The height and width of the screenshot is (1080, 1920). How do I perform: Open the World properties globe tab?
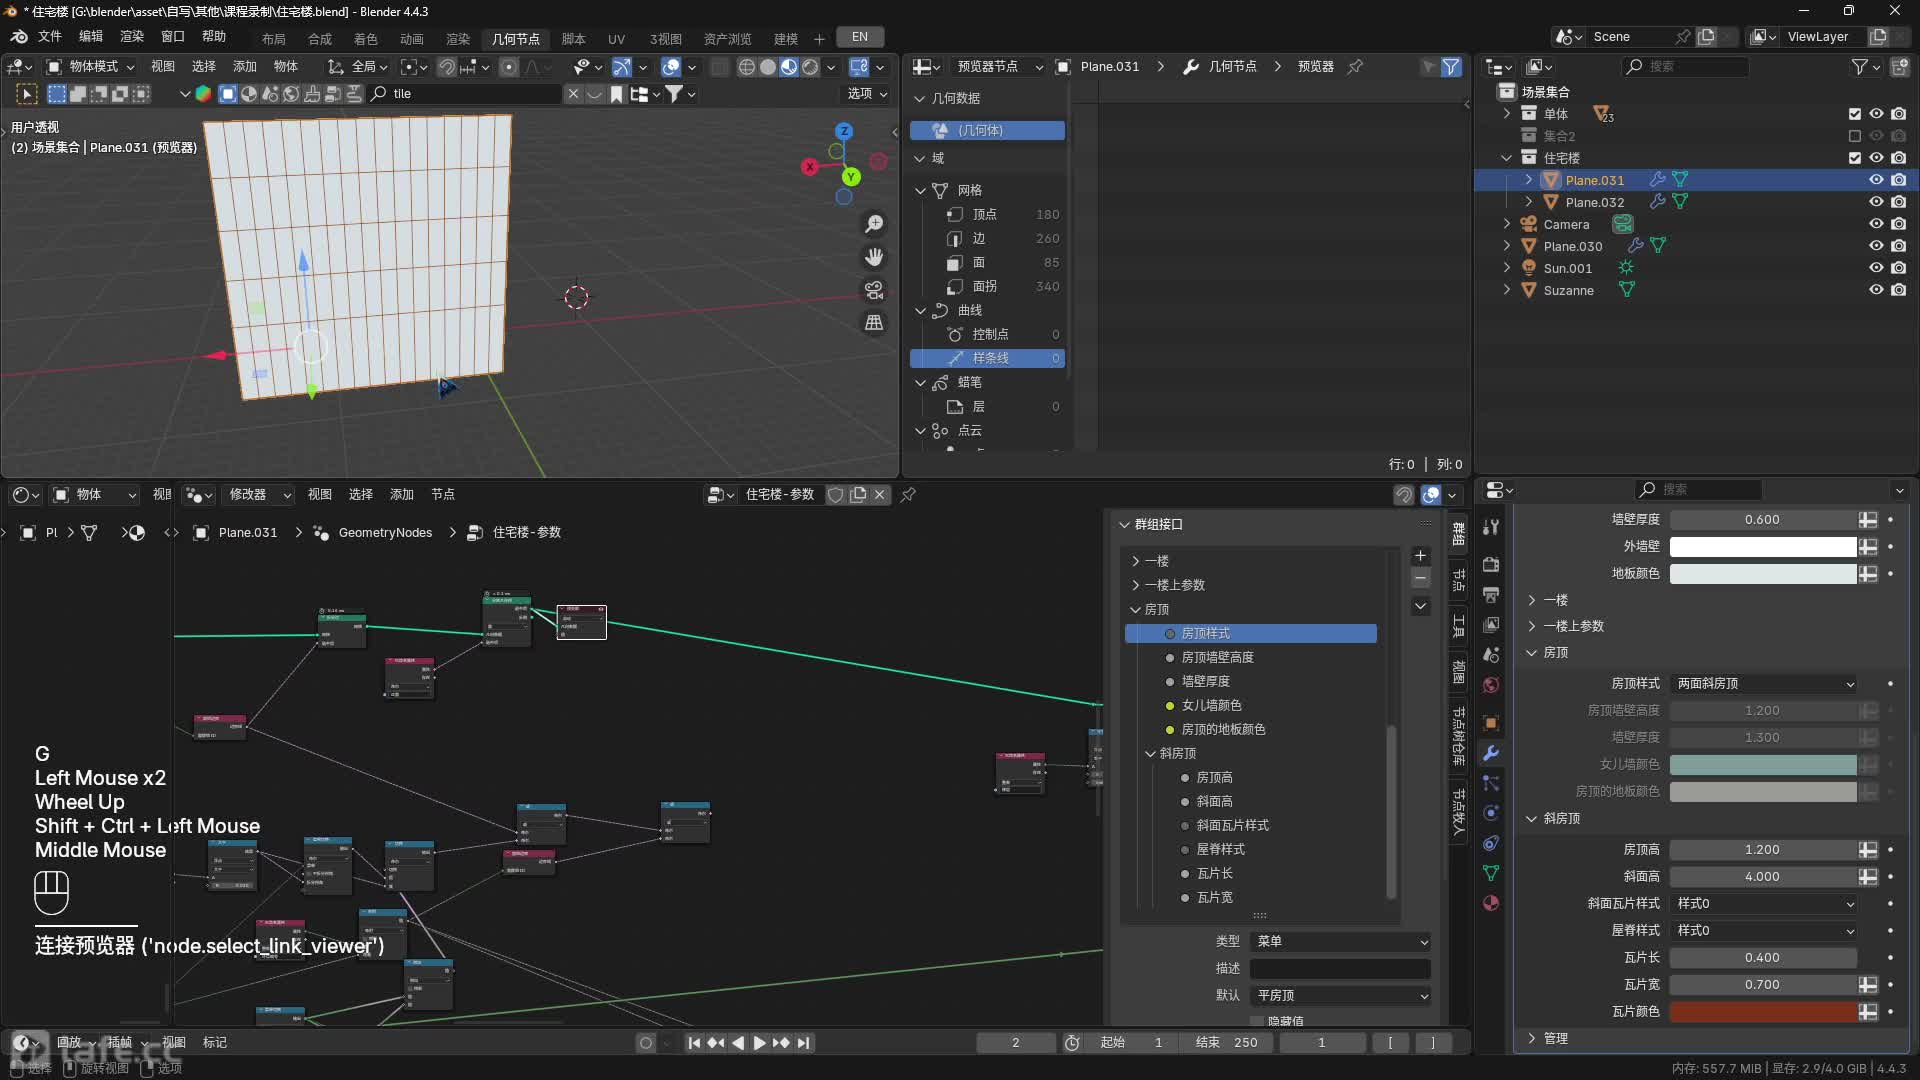coord(1491,685)
